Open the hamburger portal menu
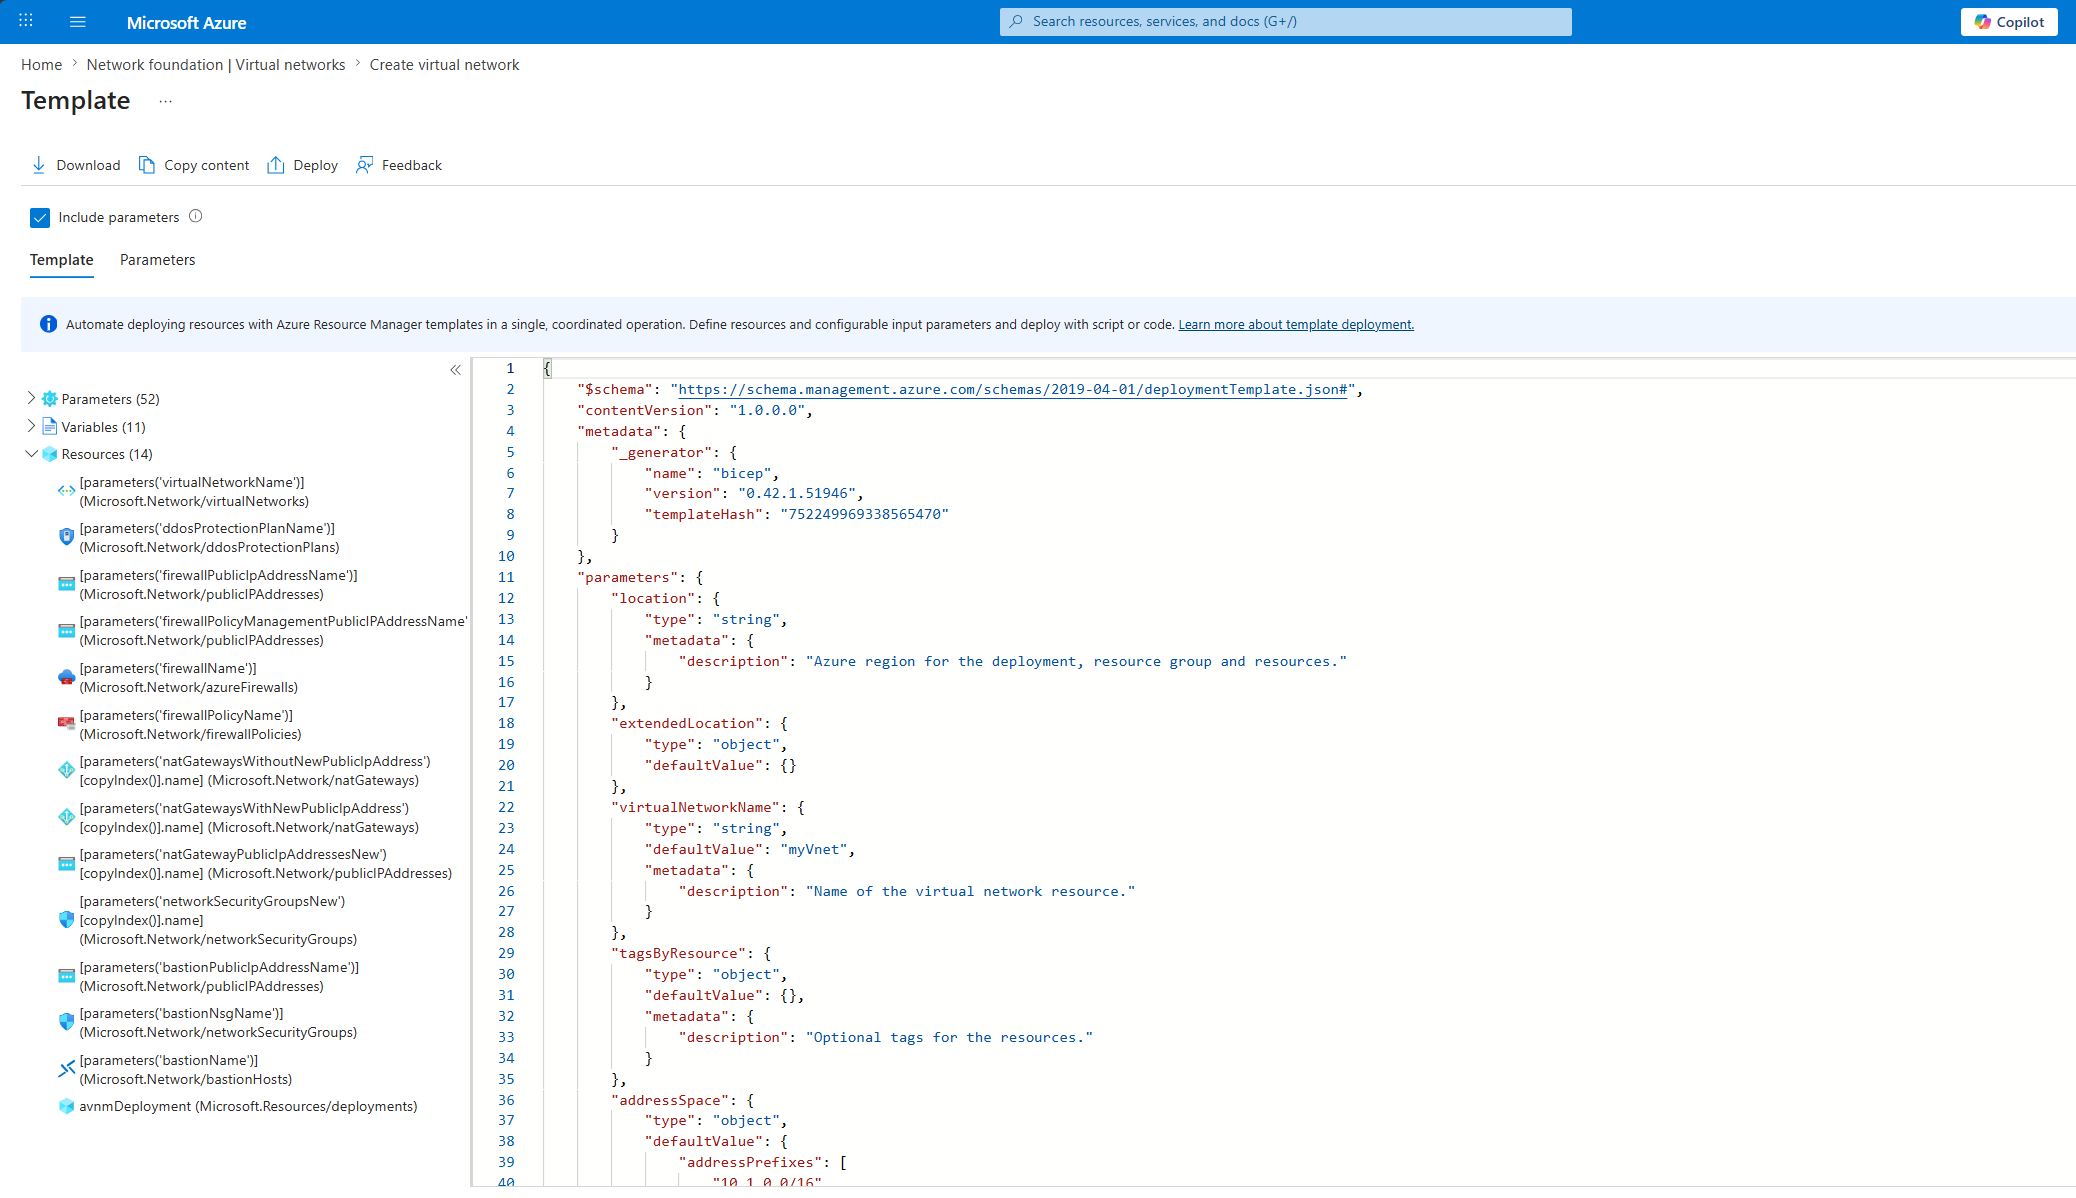The width and height of the screenshot is (2076, 1198). tap(78, 21)
